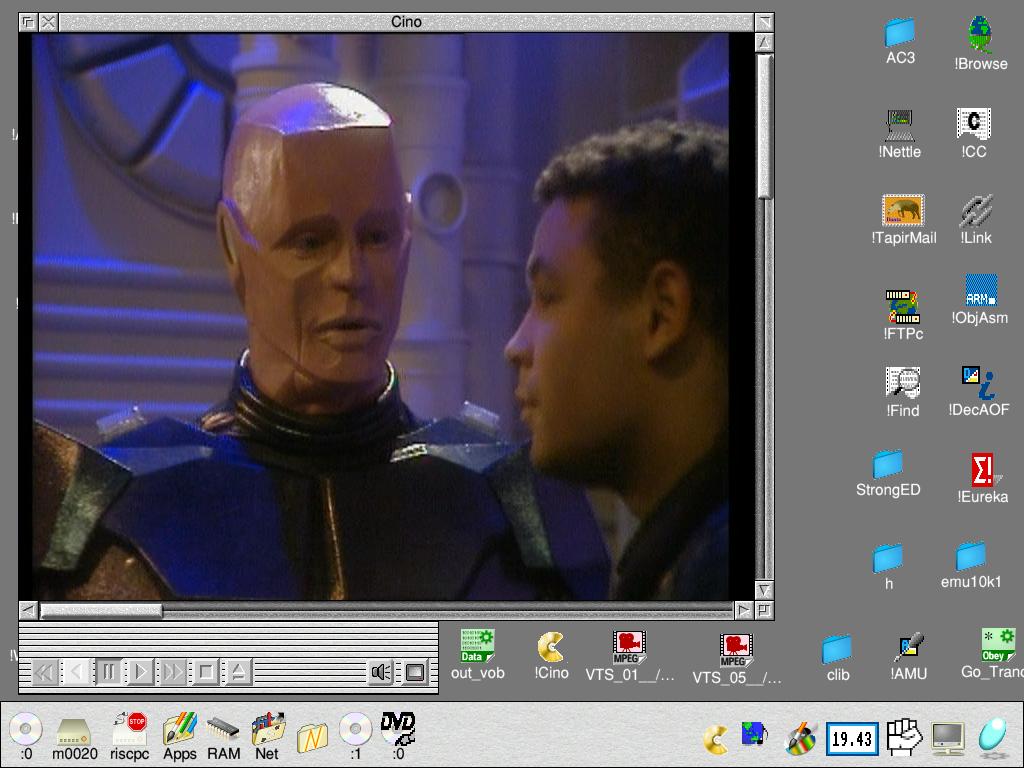Select the !Nettle terminal icon
Screen dimensions: 1024x768
tap(899, 134)
